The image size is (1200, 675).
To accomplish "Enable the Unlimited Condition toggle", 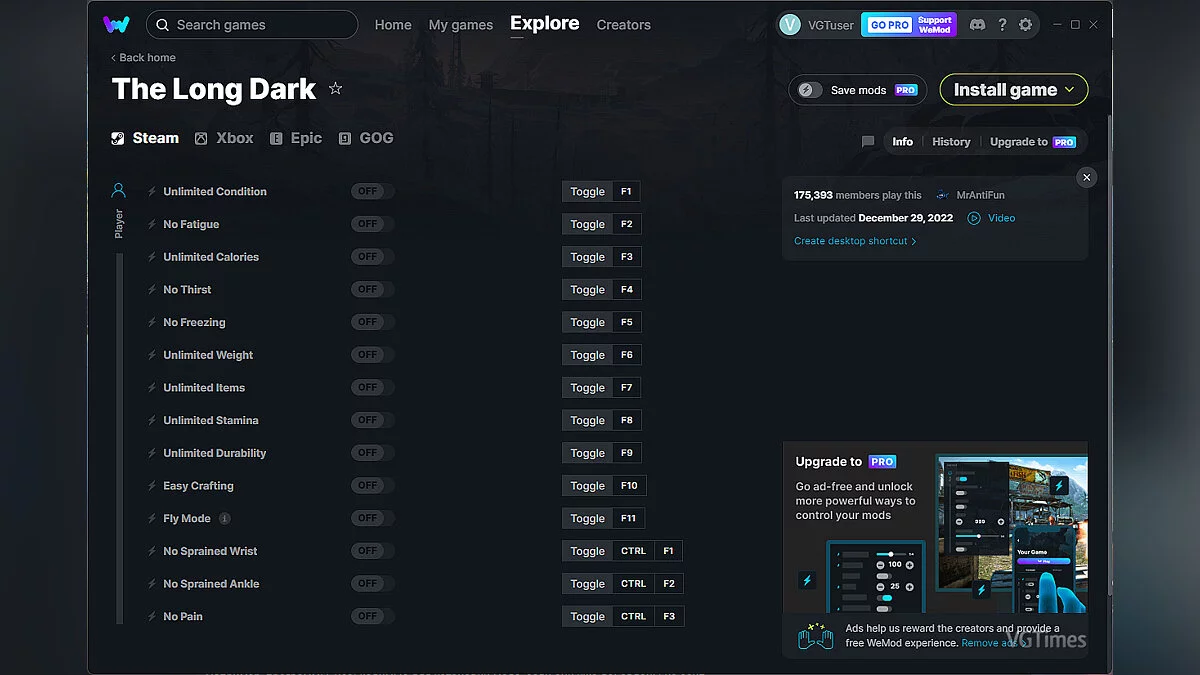I will [371, 191].
